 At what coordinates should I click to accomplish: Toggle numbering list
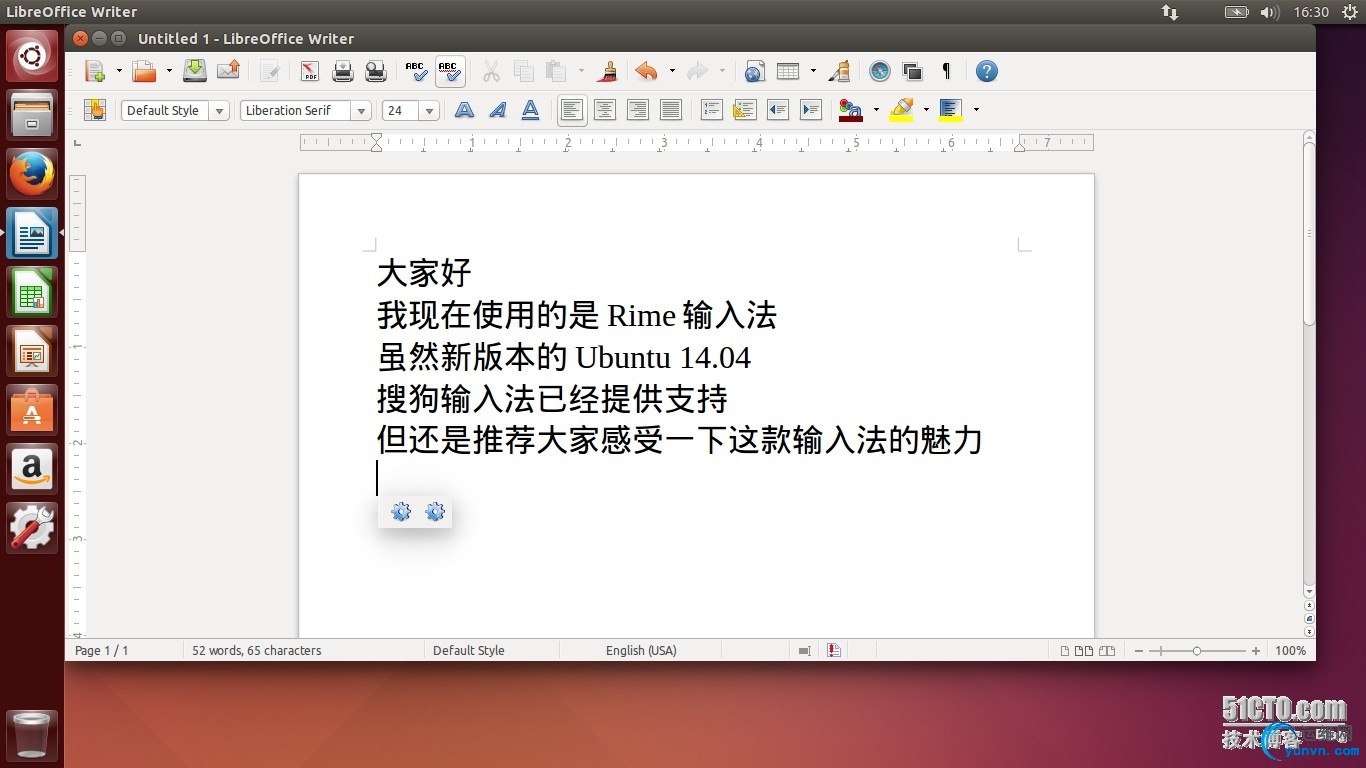point(712,110)
